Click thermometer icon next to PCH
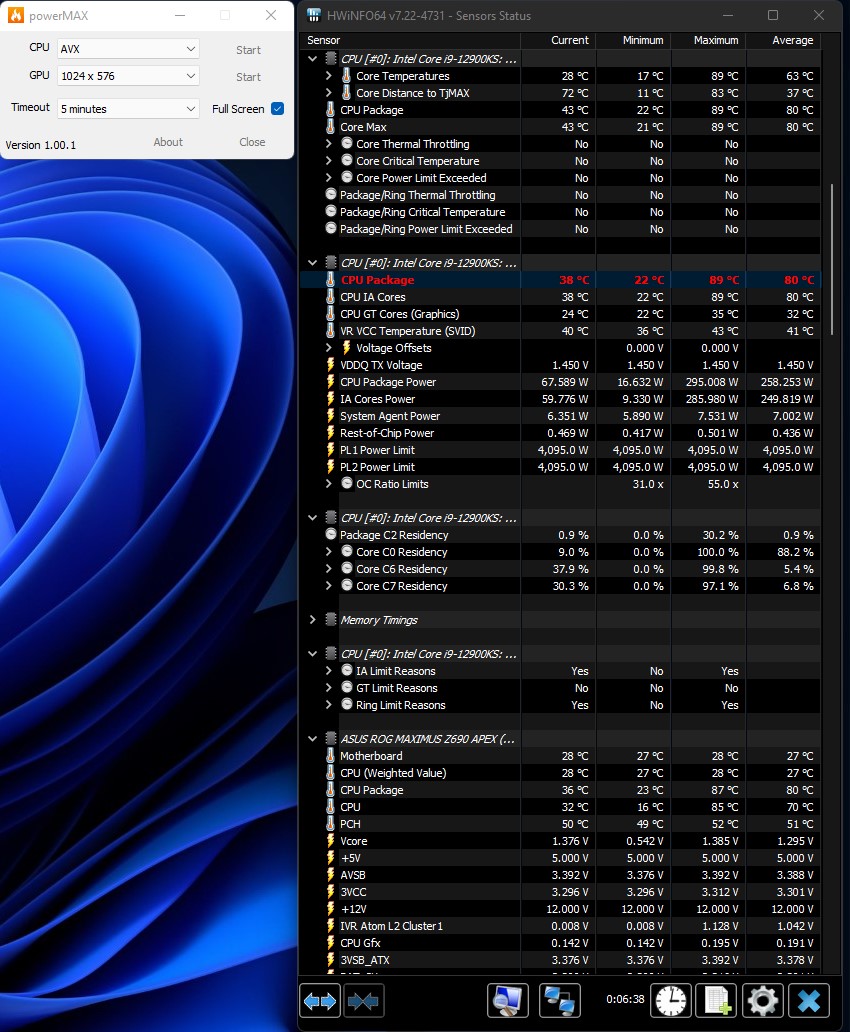 331,823
